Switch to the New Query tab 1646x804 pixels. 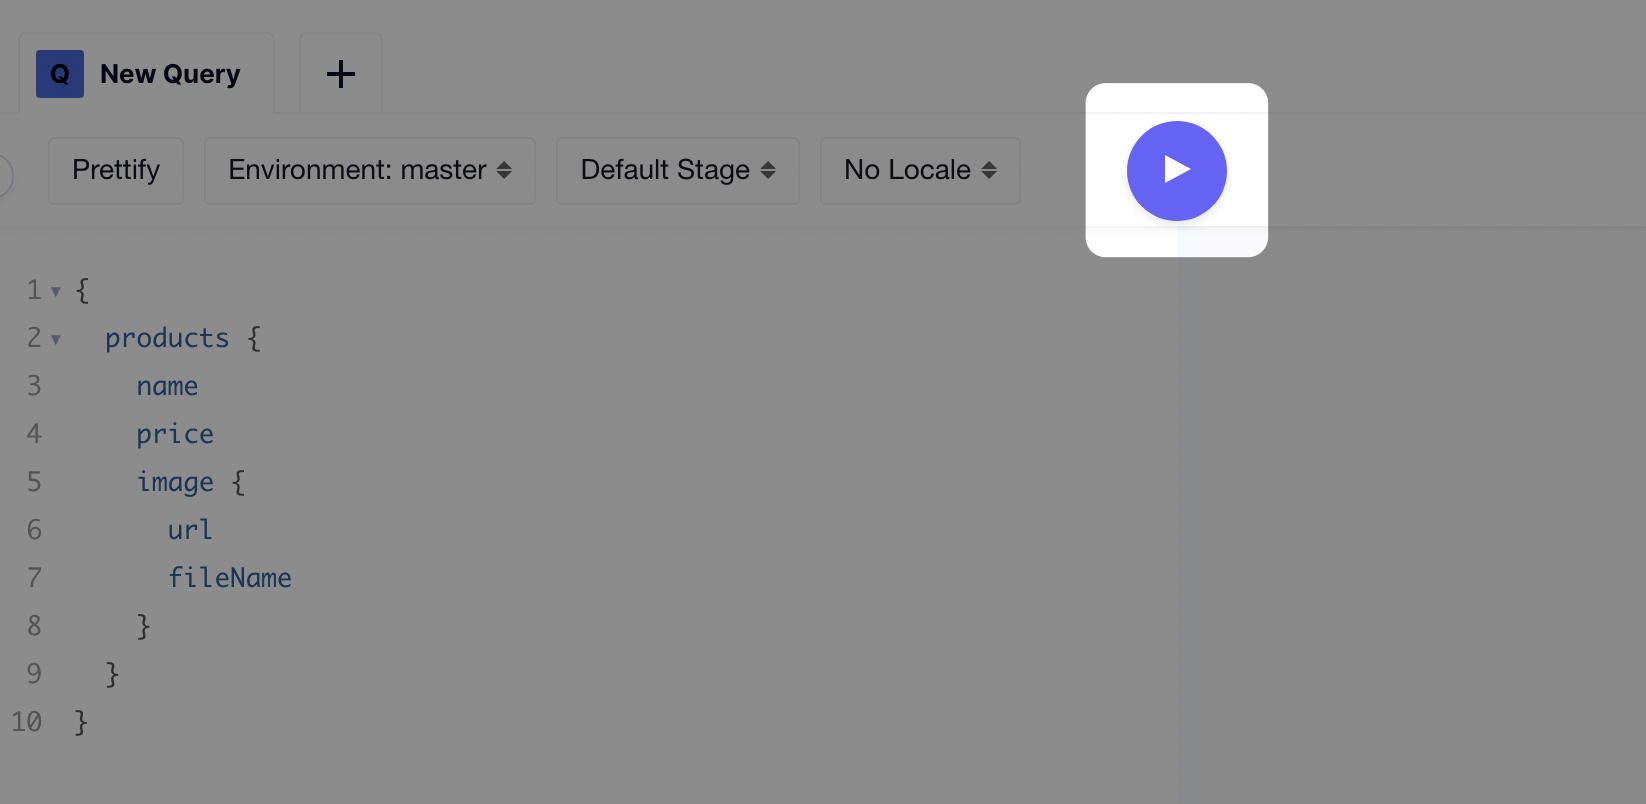(170, 74)
